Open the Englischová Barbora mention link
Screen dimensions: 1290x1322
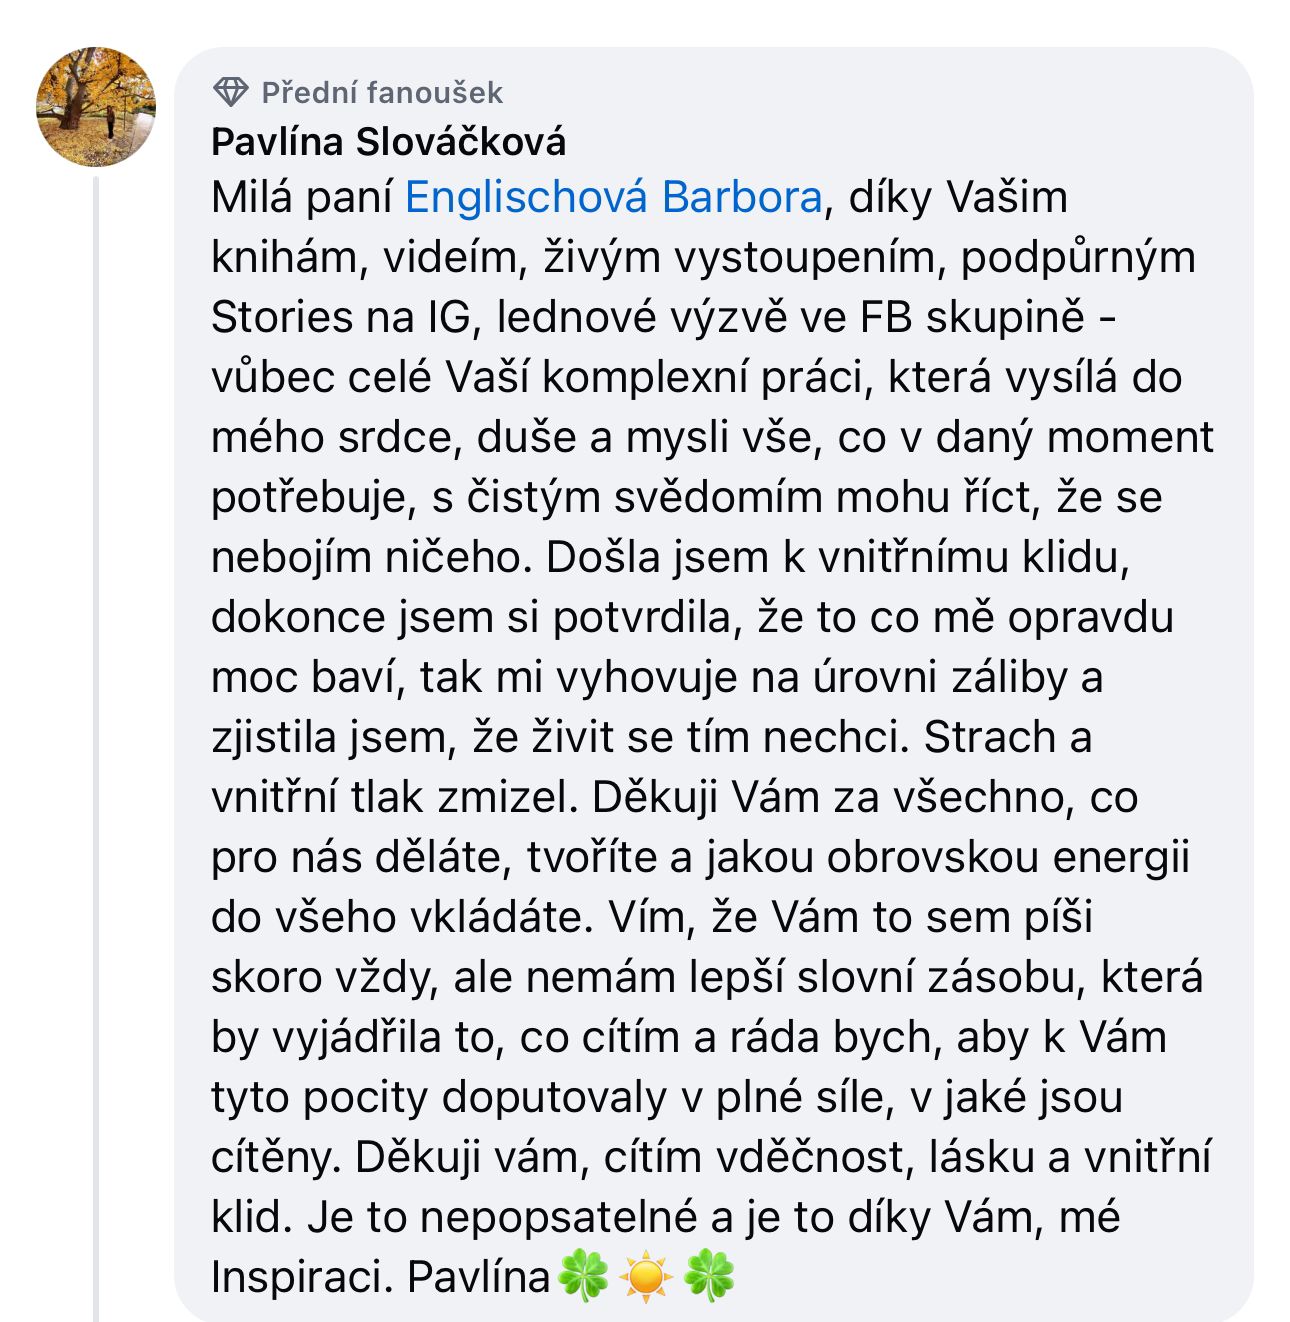click(613, 197)
